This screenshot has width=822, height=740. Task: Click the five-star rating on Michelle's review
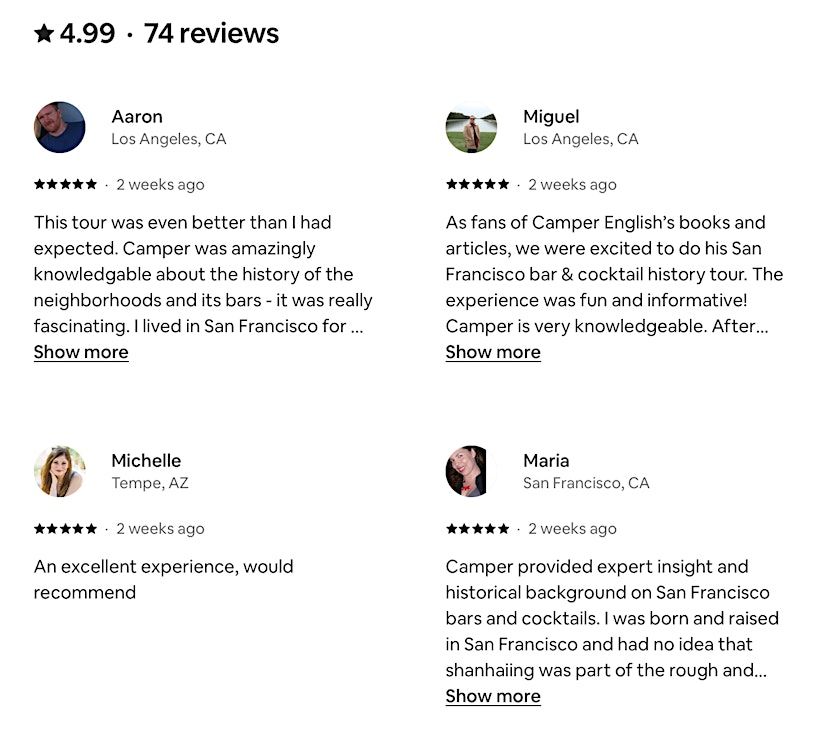coord(66,528)
